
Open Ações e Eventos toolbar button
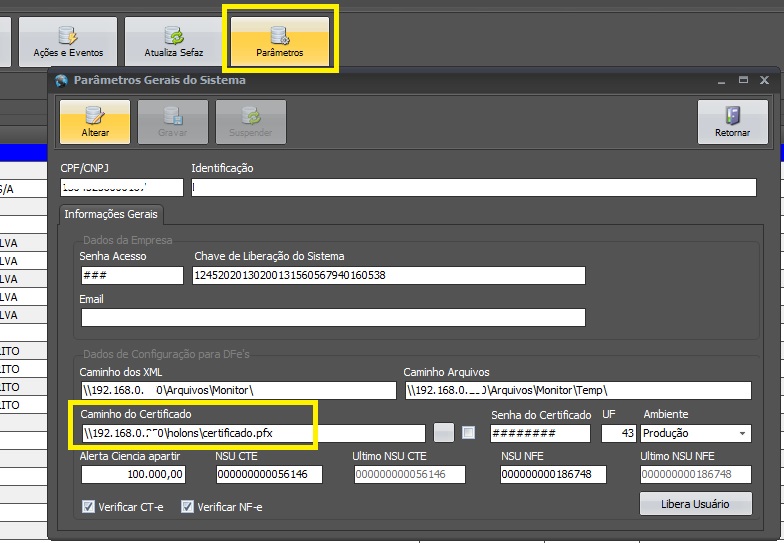coord(68,42)
